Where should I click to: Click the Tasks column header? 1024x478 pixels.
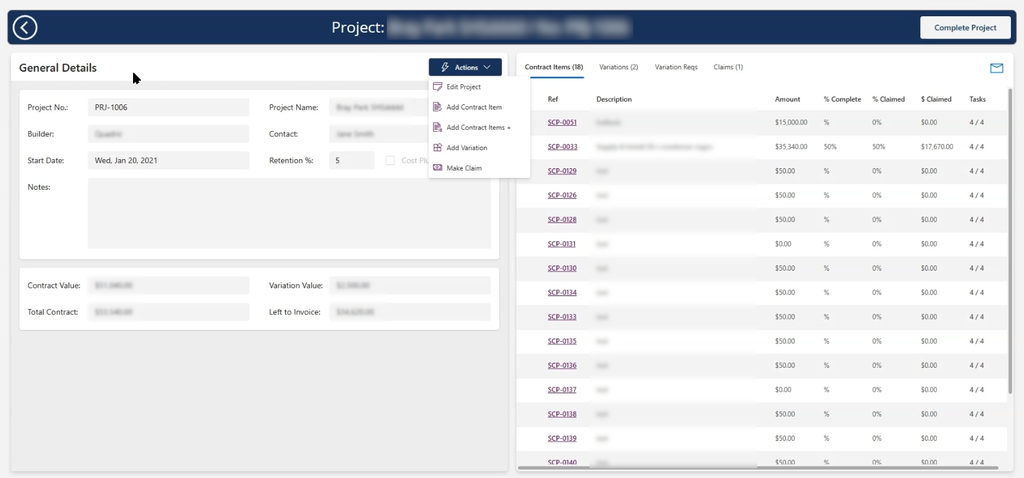[978, 99]
